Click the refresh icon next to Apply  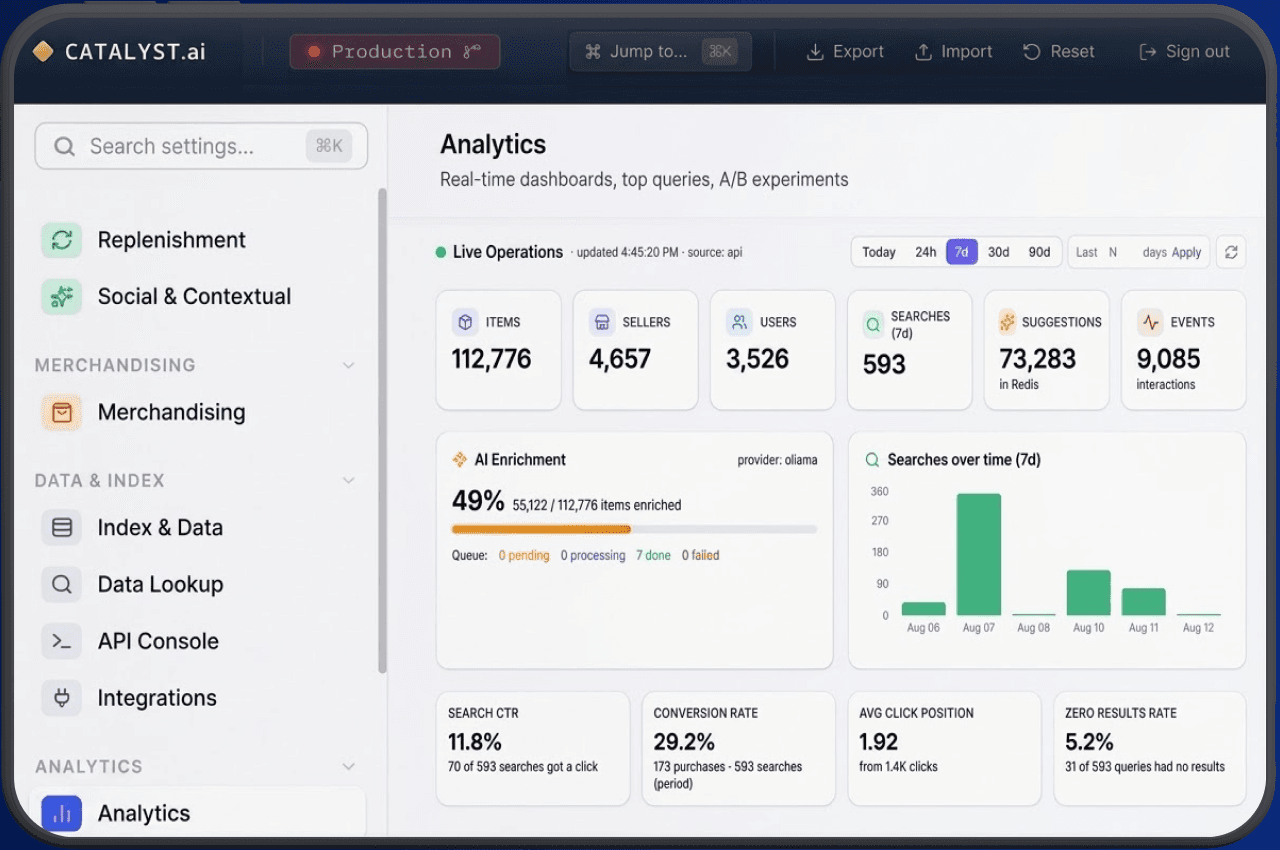[x=1231, y=252]
